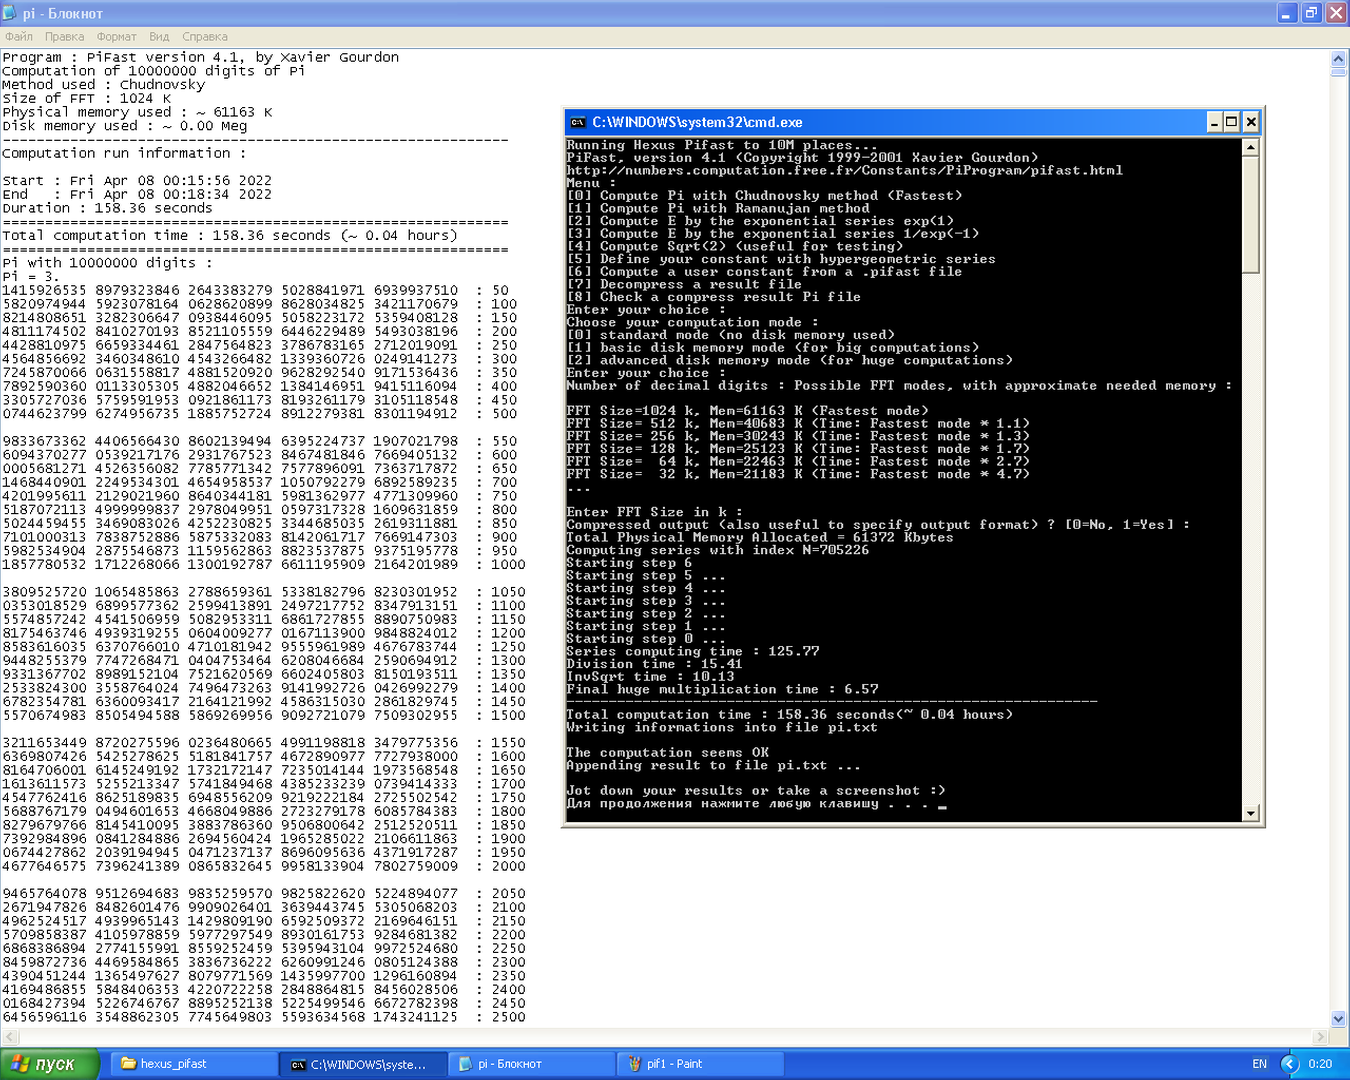Image resolution: width=1350 pixels, height=1080 pixels.
Task: Click the cmd.exe window system icon
Action: point(577,122)
